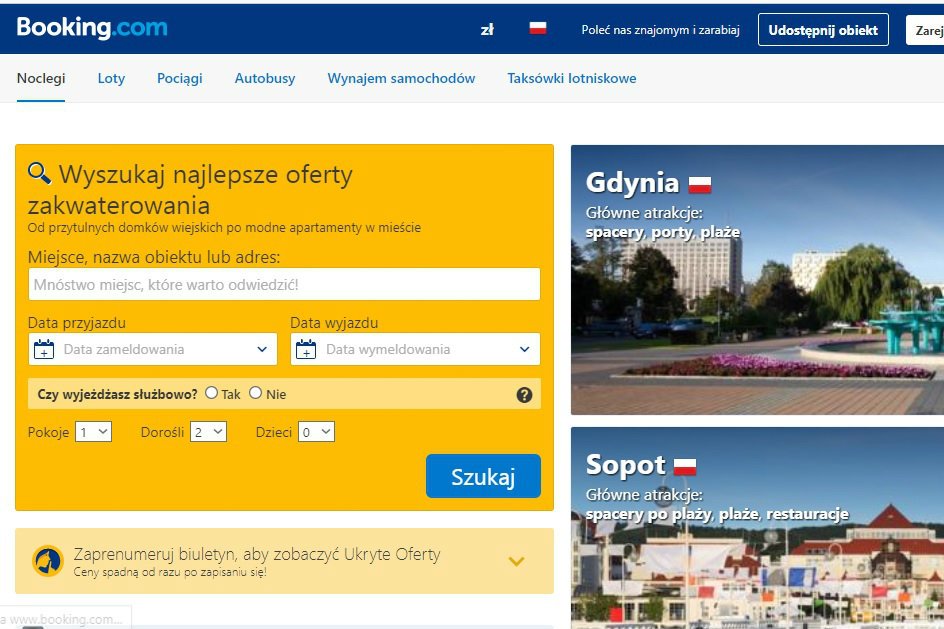The image size is (944, 629).
Task: Click the Szukaj button
Action: coord(483,476)
